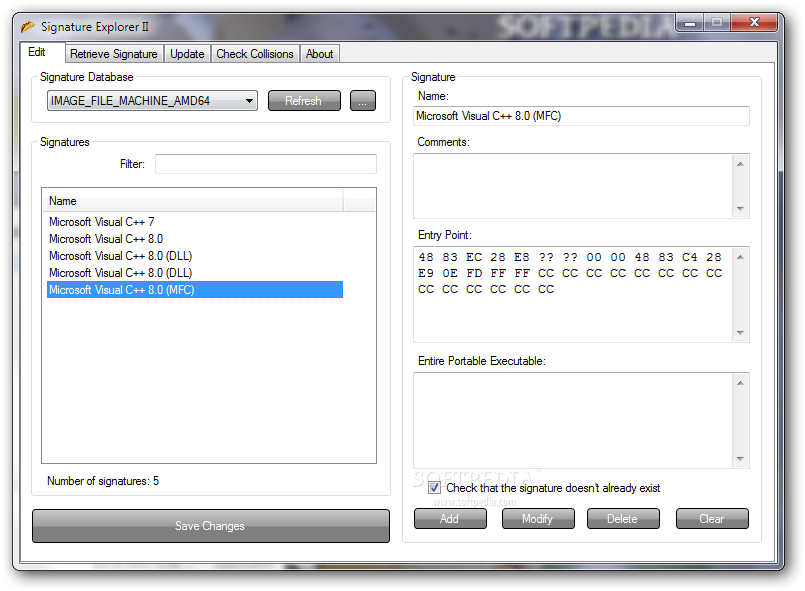Screen dimensions: 805x591
Task: Uncheck 'Check that the signature doesn't already exist'
Action: pos(434,487)
